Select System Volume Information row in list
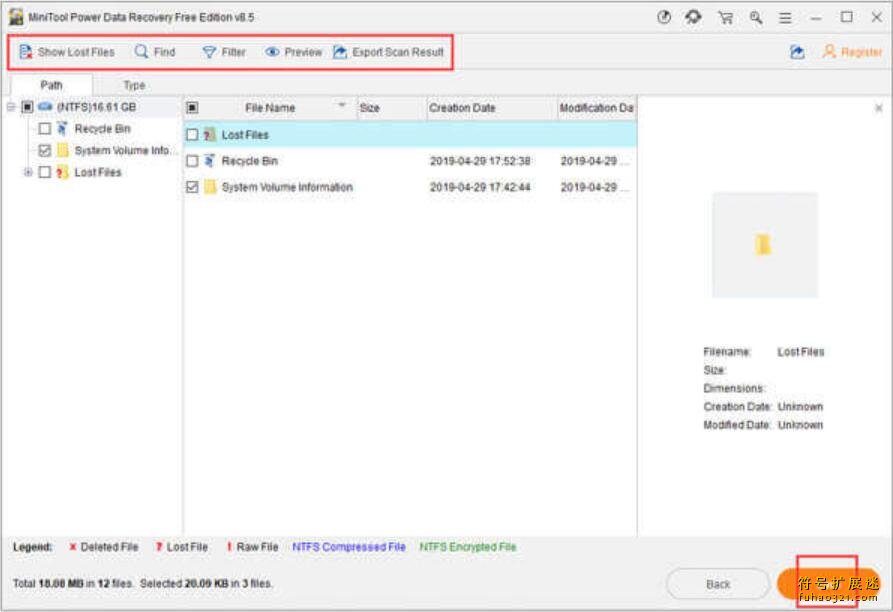This screenshot has width=893, height=612. click(410, 187)
